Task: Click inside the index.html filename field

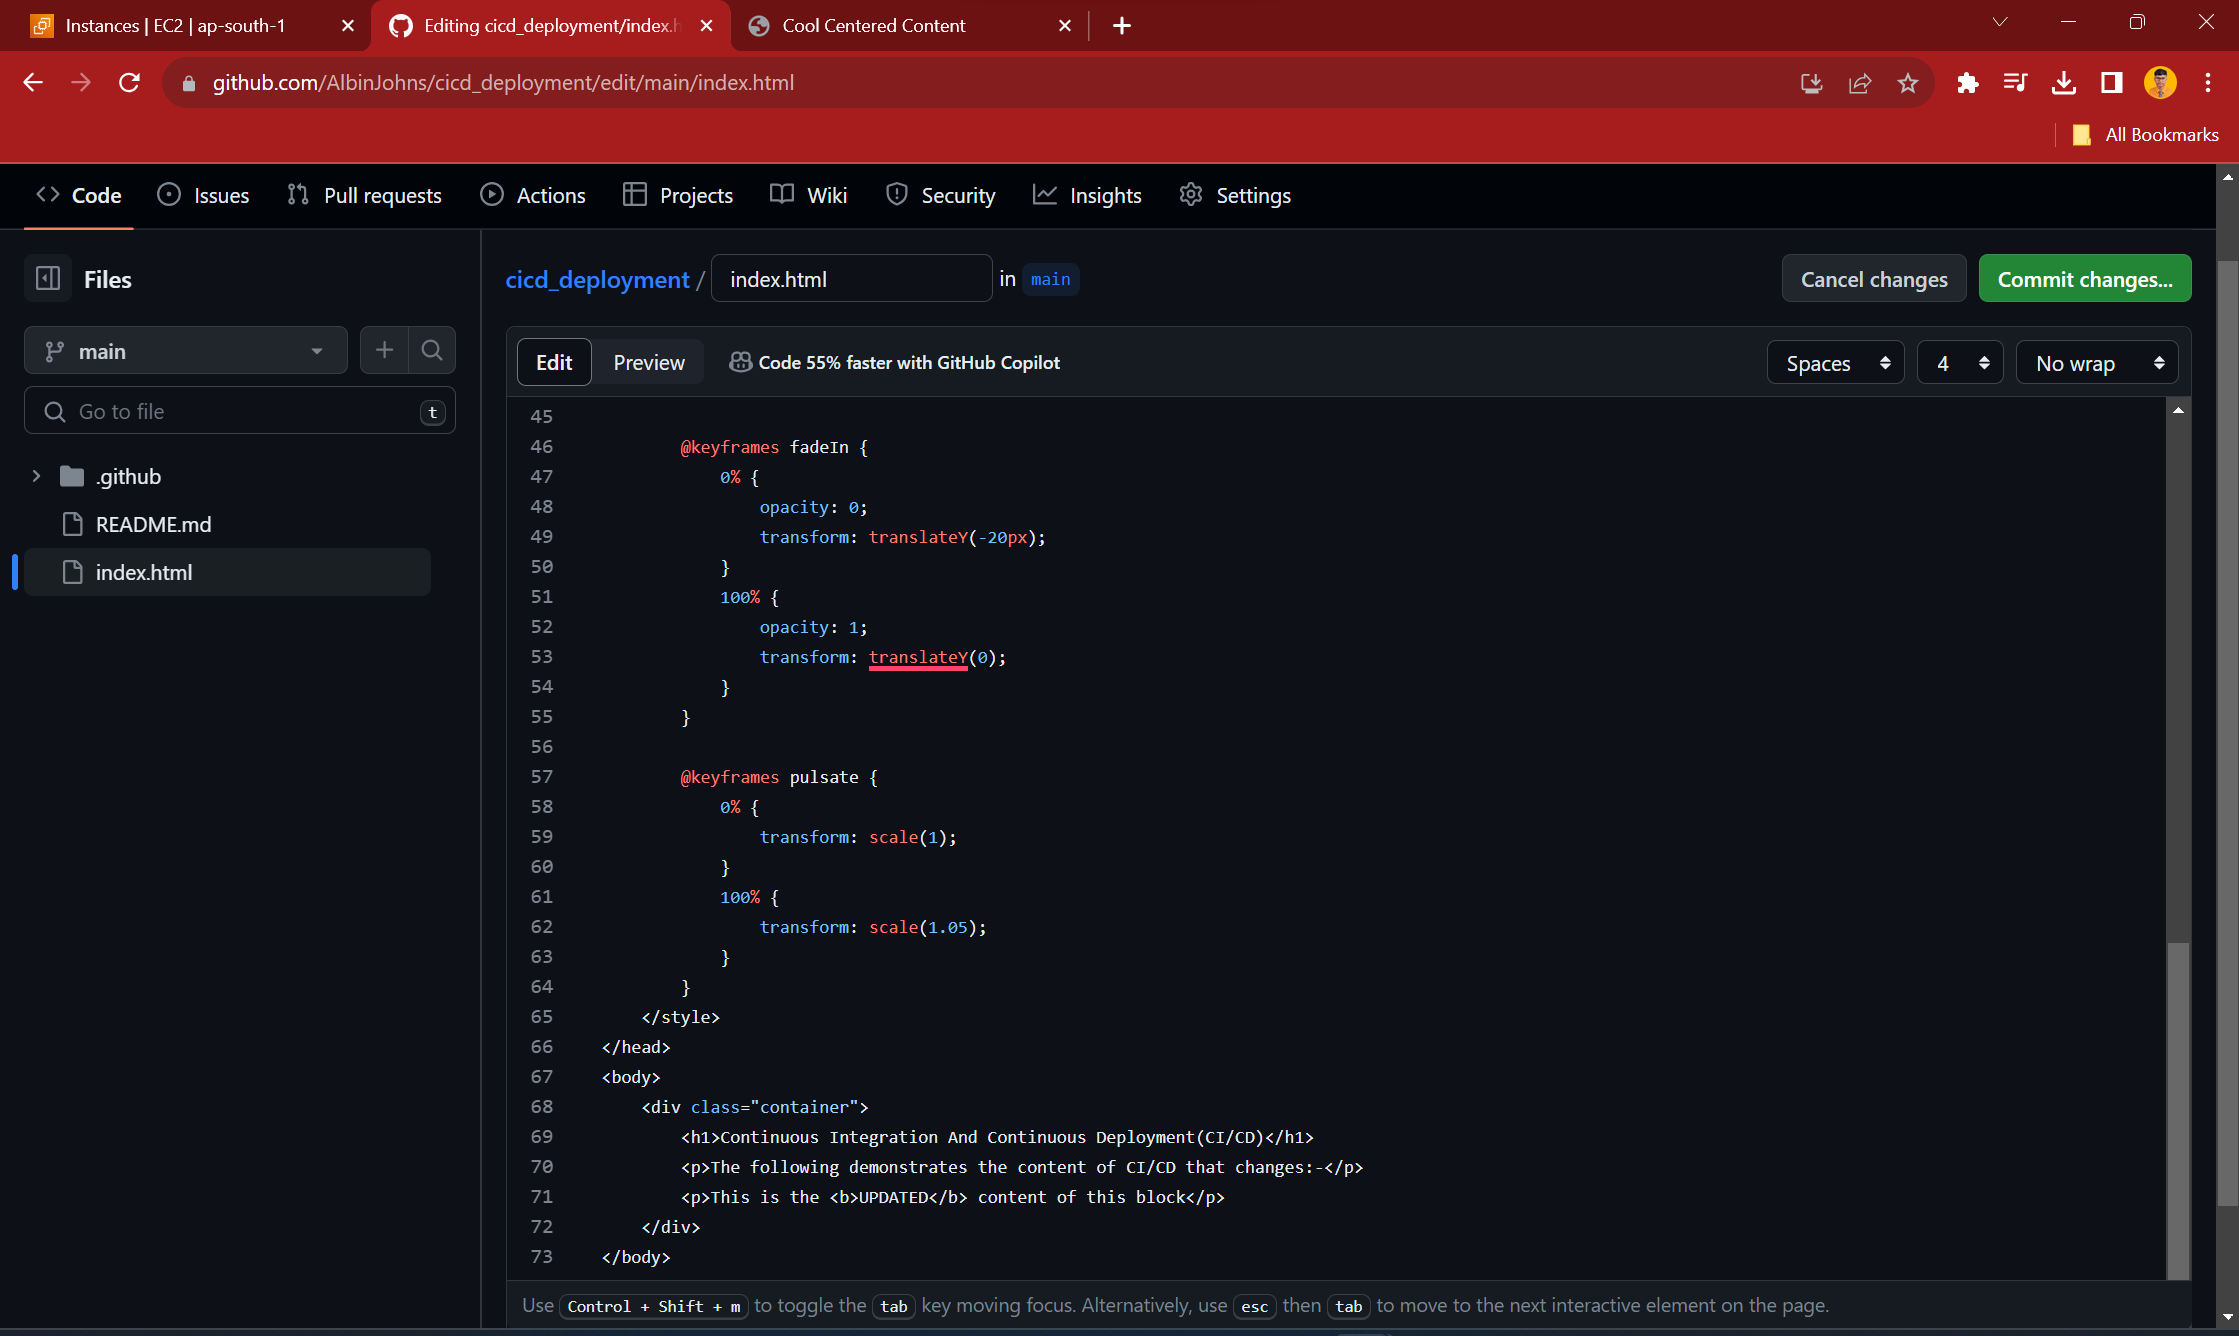Action: [x=851, y=278]
